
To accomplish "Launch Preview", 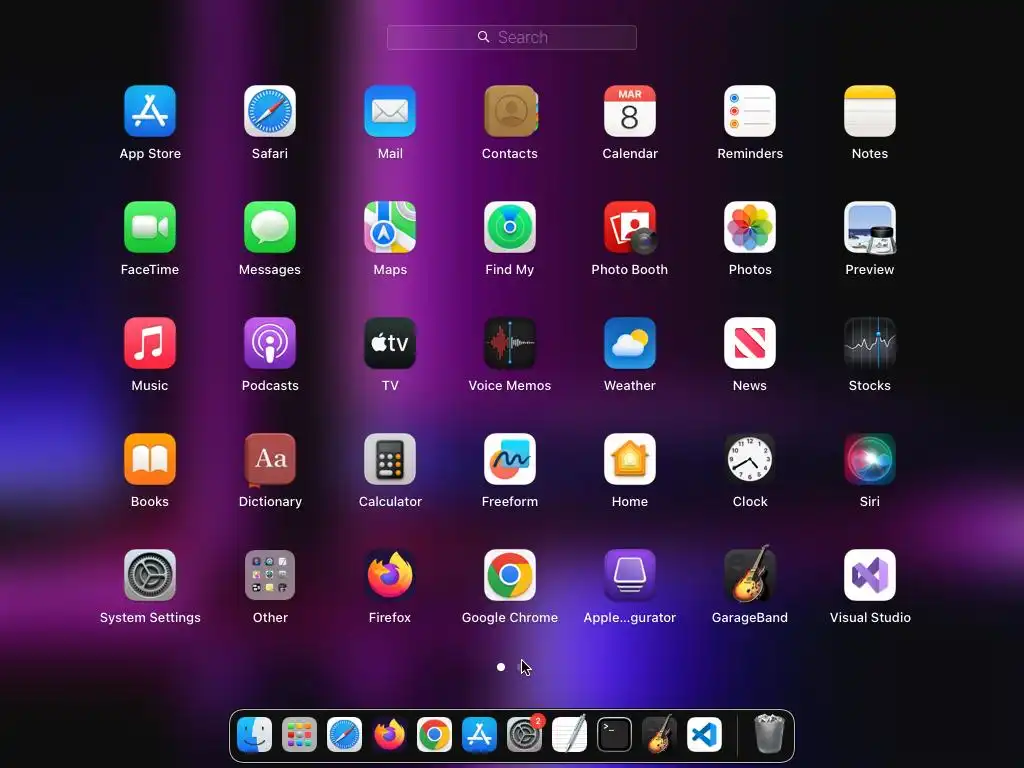I will (x=870, y=227).
